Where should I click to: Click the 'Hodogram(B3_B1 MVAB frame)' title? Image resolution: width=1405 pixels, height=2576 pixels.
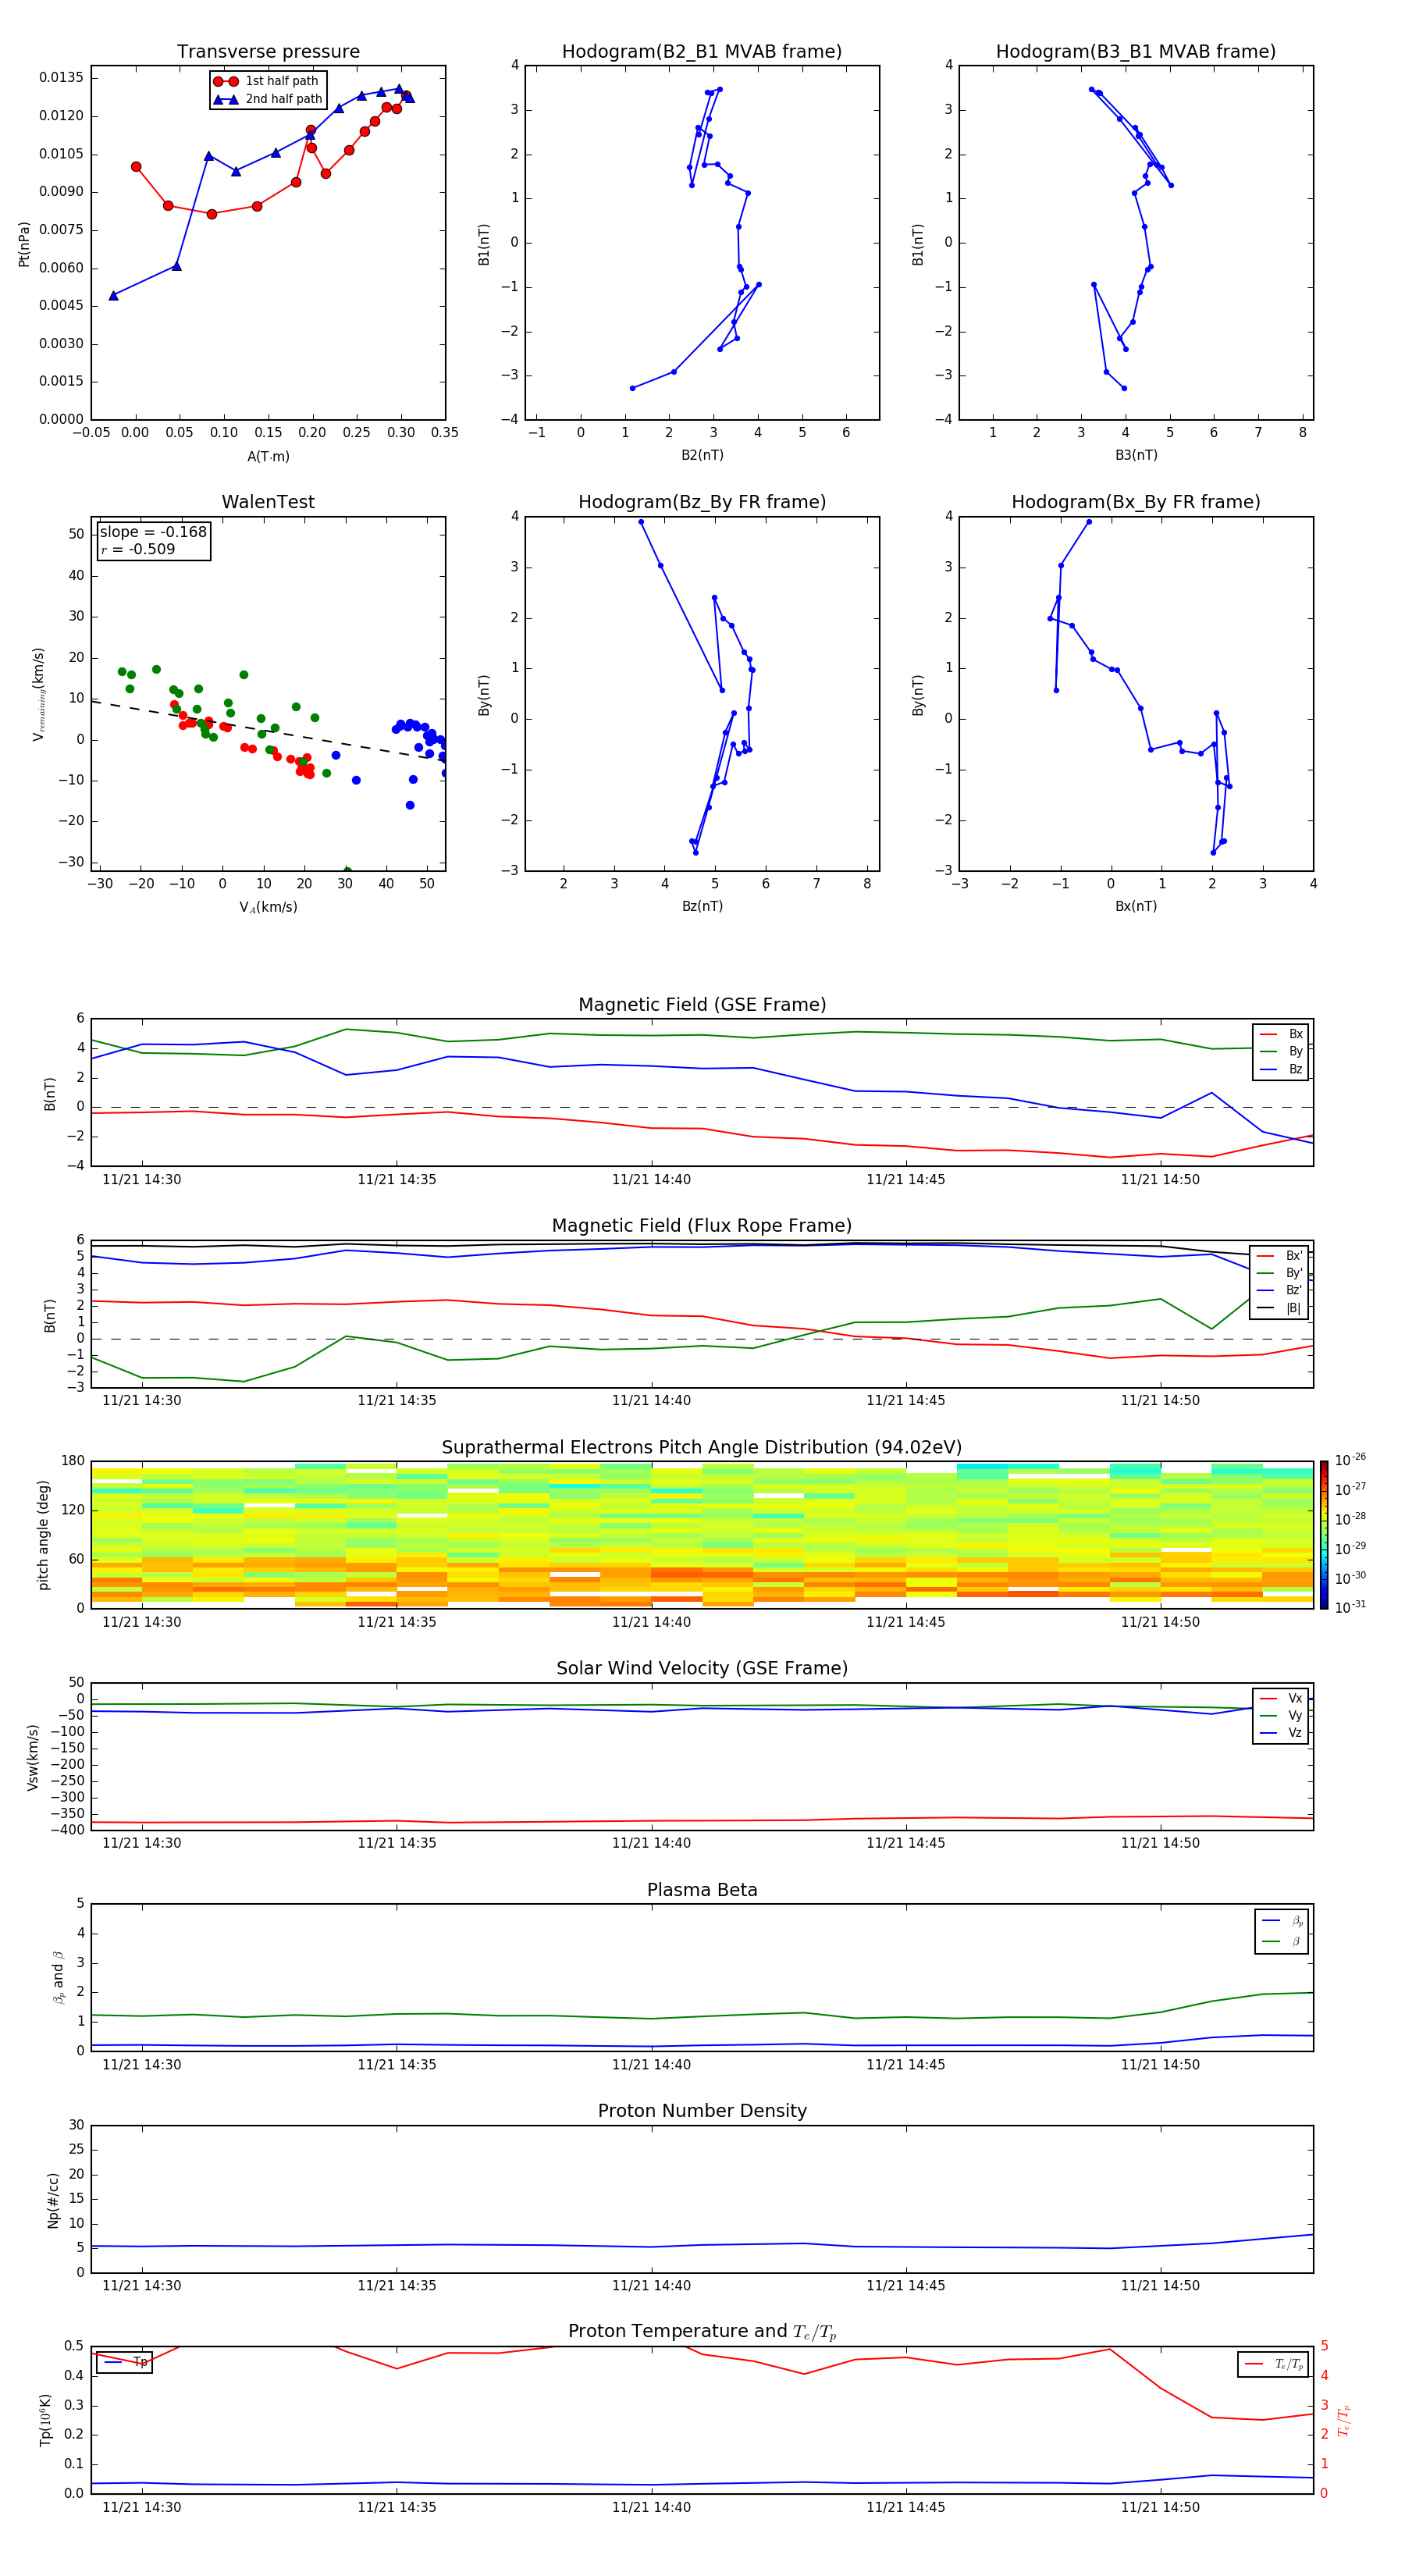tap(1136, 52)
